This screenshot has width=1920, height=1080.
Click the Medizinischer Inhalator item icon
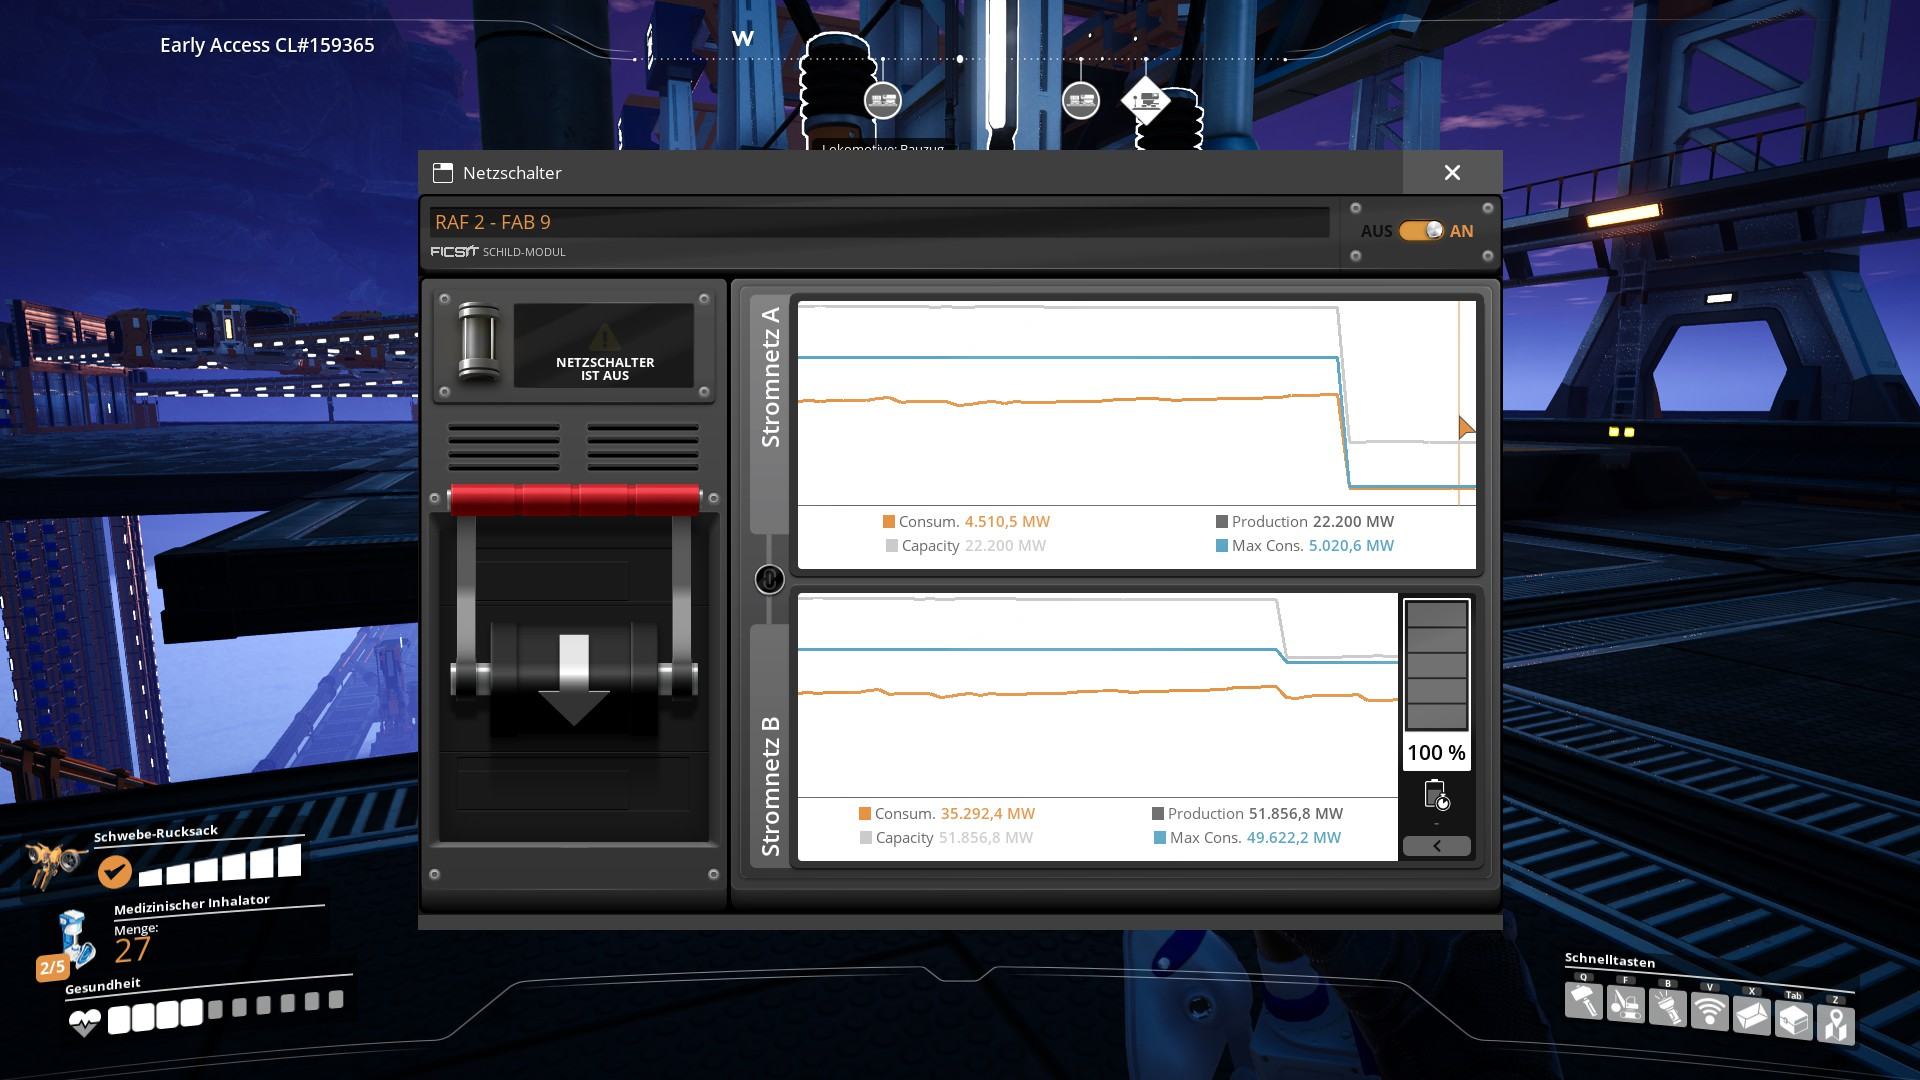[x=76, y=937]
